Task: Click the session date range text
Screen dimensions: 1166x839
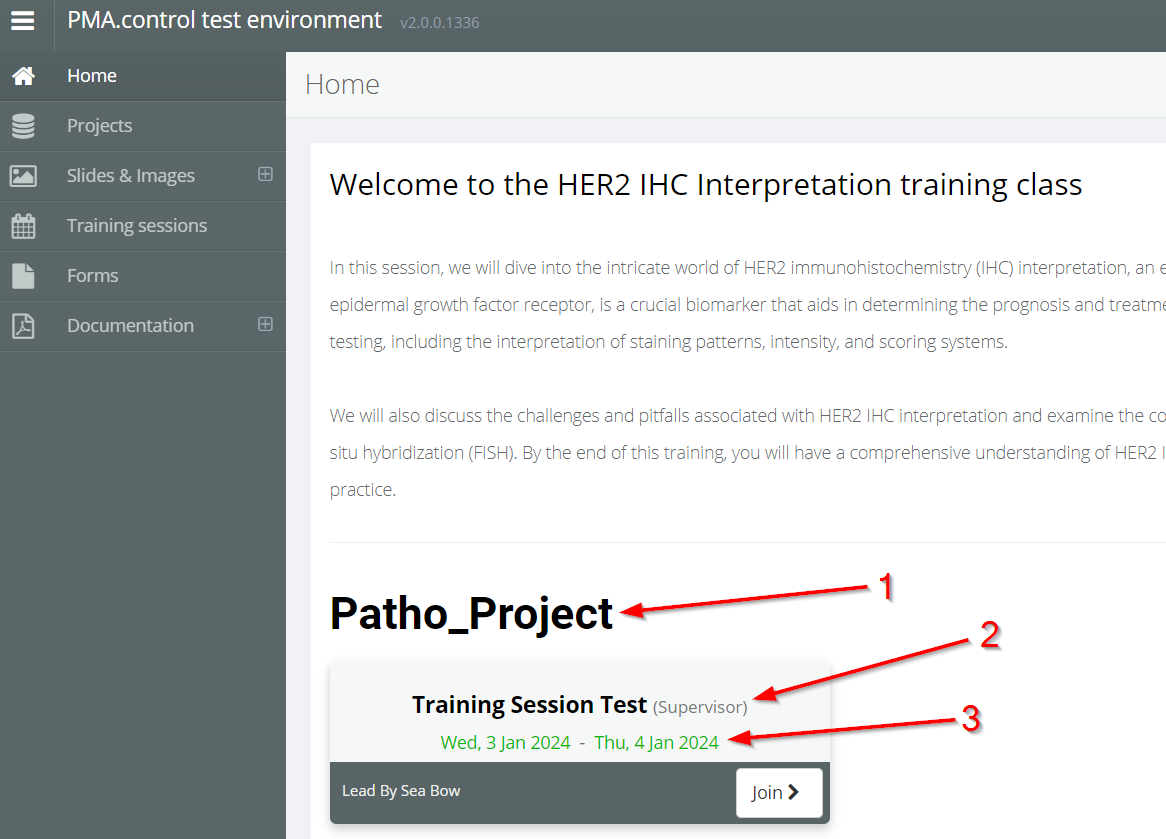Action: [579, 743]
